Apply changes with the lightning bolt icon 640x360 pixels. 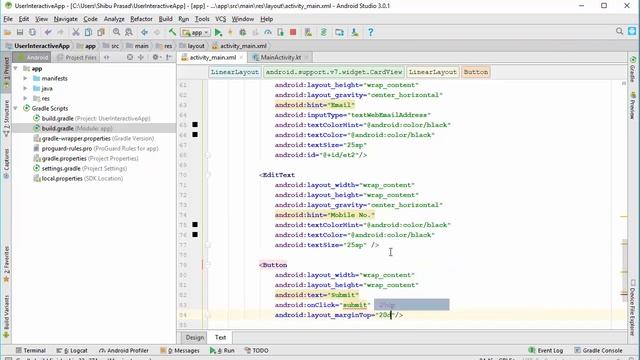[231, 32]
